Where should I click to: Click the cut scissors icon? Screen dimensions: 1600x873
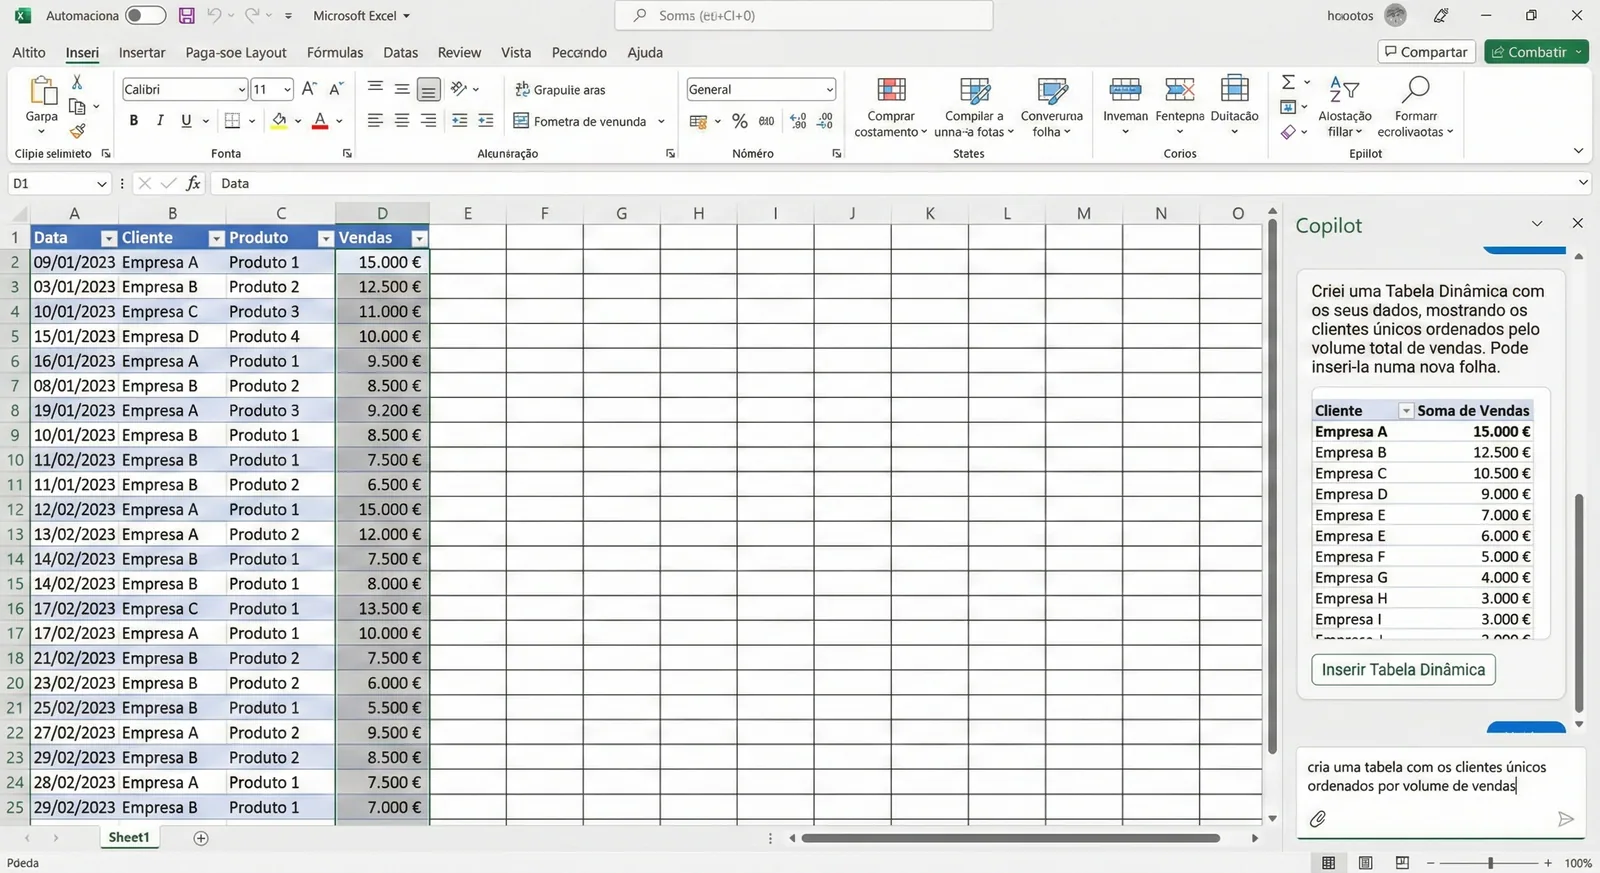coord(77,82)
